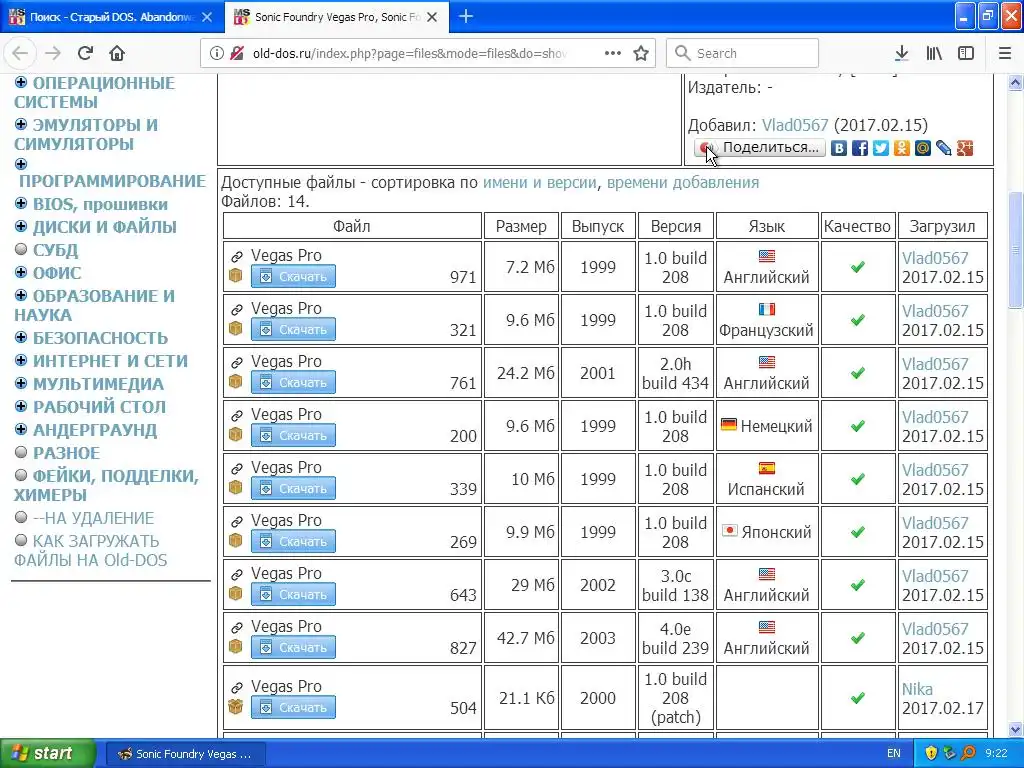The width and height of the screenshot is (1024, 768).
Task: Click the Размер column header
Action: (x=521, y=227)
